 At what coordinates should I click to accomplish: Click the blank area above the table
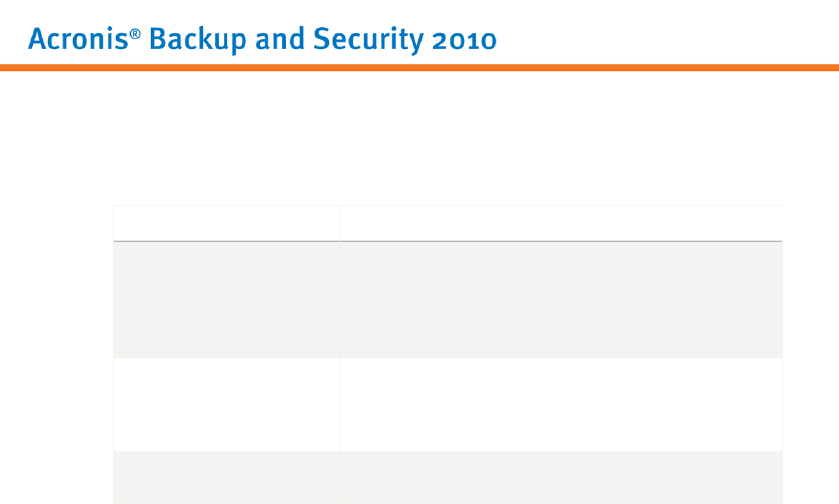(x=419, y=140)
